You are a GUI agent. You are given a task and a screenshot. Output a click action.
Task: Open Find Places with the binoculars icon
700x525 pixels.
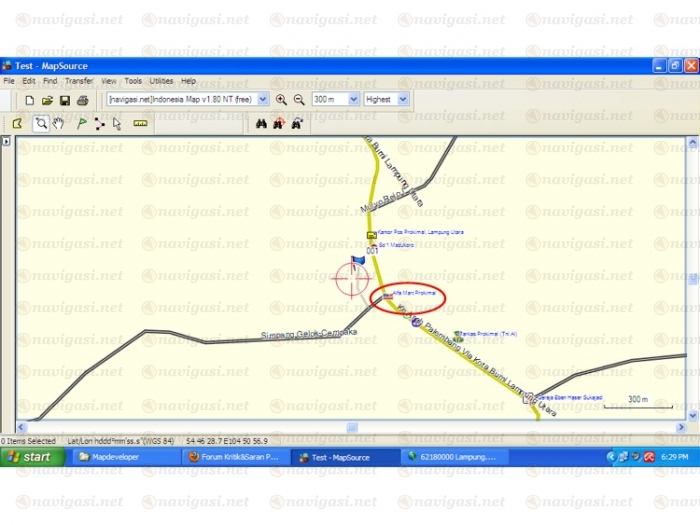pyautogui.click(x=261, y=124)
